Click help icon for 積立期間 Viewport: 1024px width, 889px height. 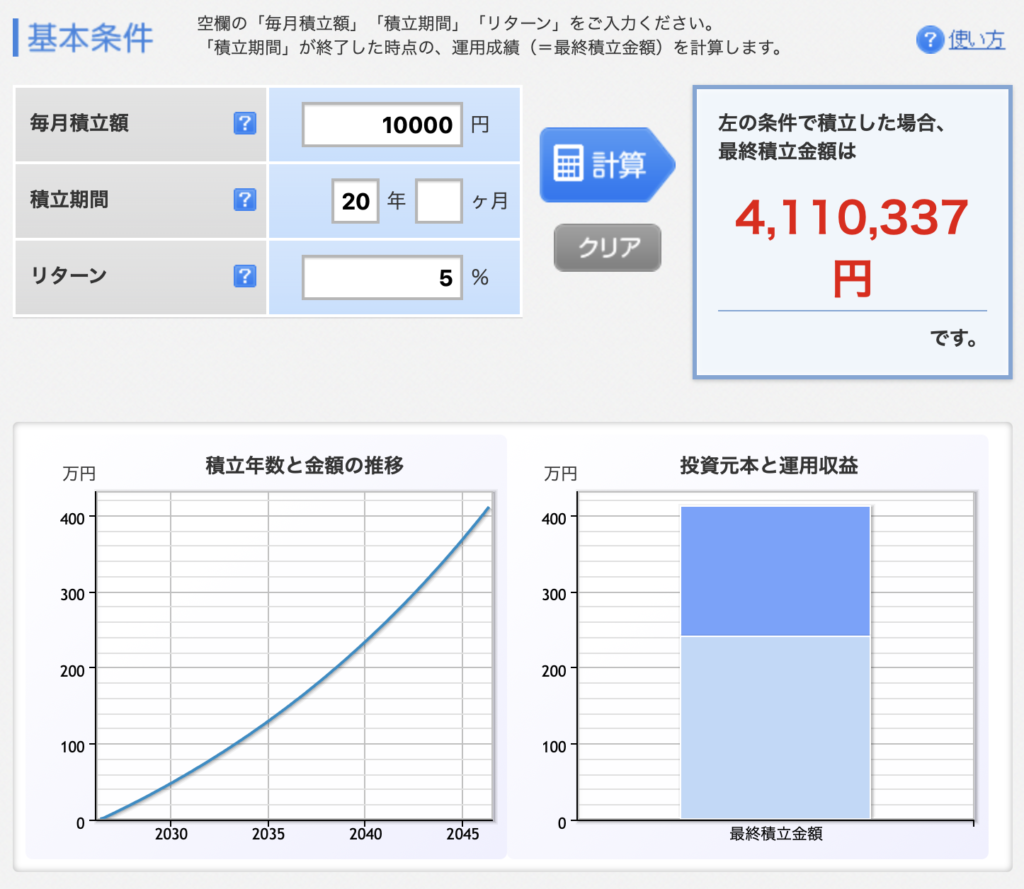(245, 200)
